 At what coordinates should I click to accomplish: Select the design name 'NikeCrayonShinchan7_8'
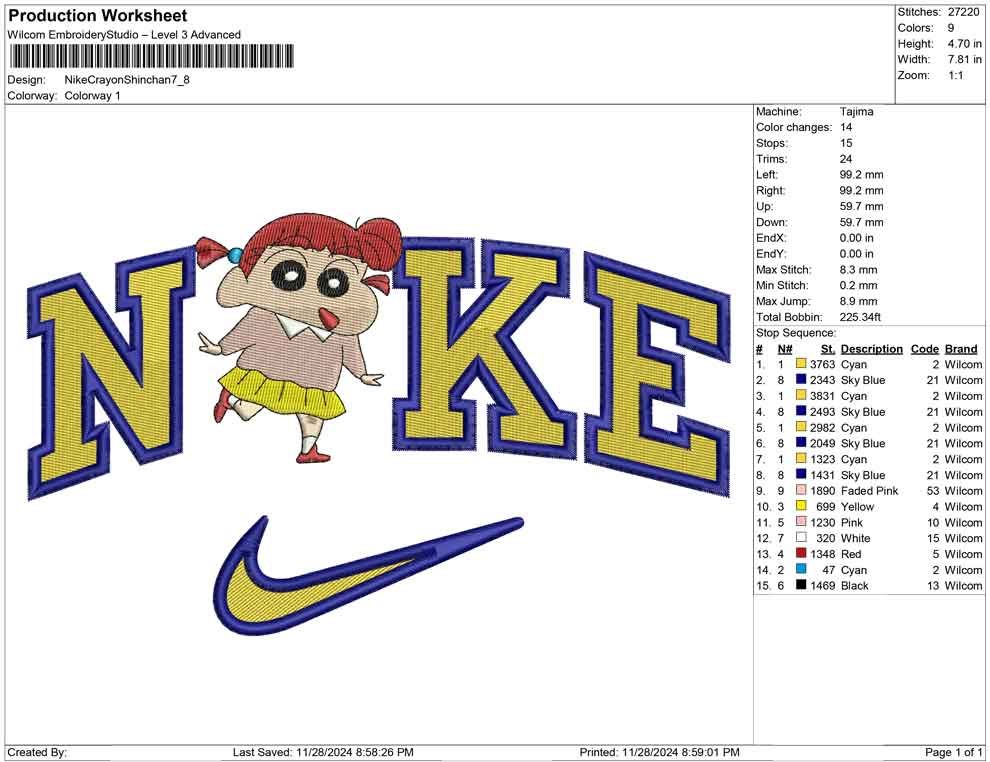[127, 80]
